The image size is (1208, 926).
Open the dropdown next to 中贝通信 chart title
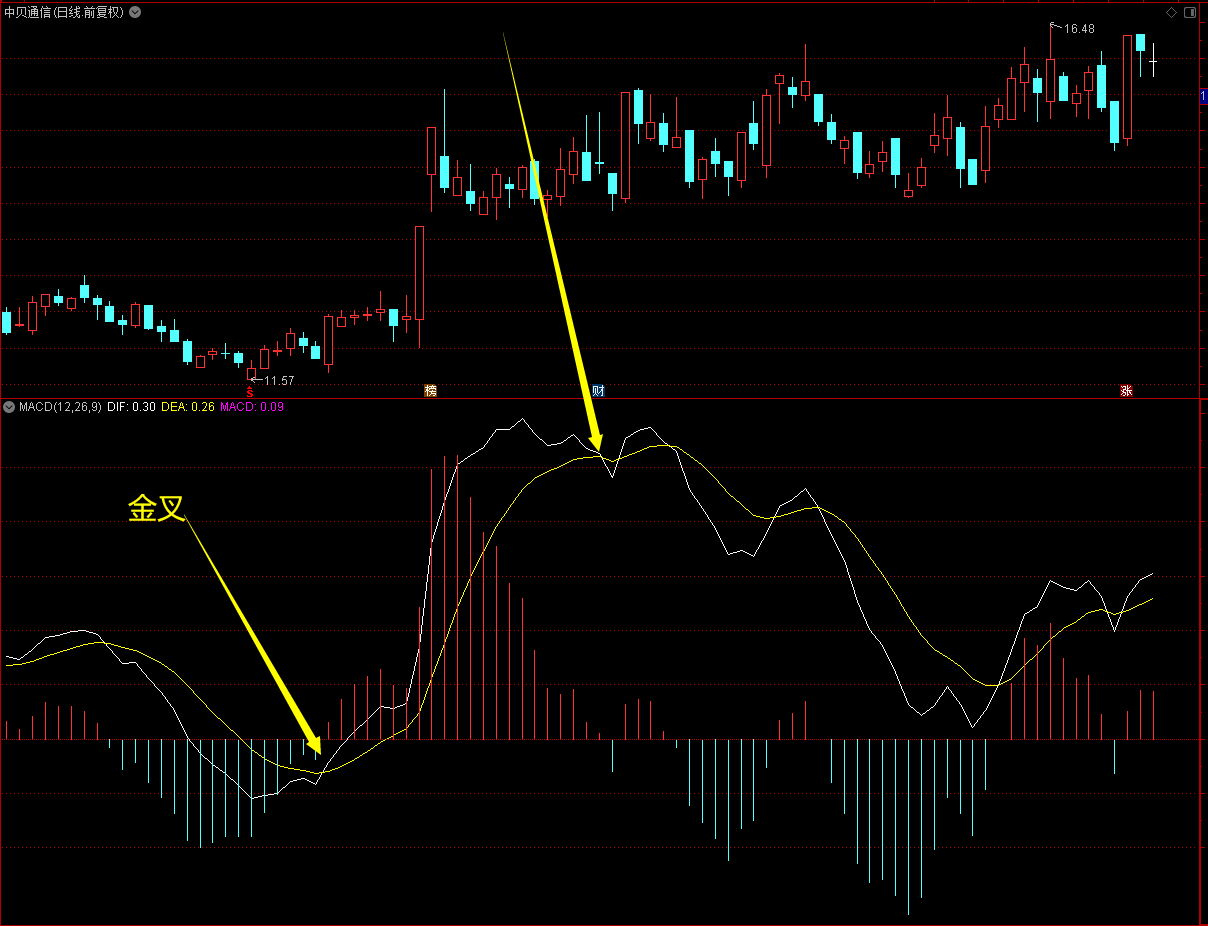click(x=135, y=12)
